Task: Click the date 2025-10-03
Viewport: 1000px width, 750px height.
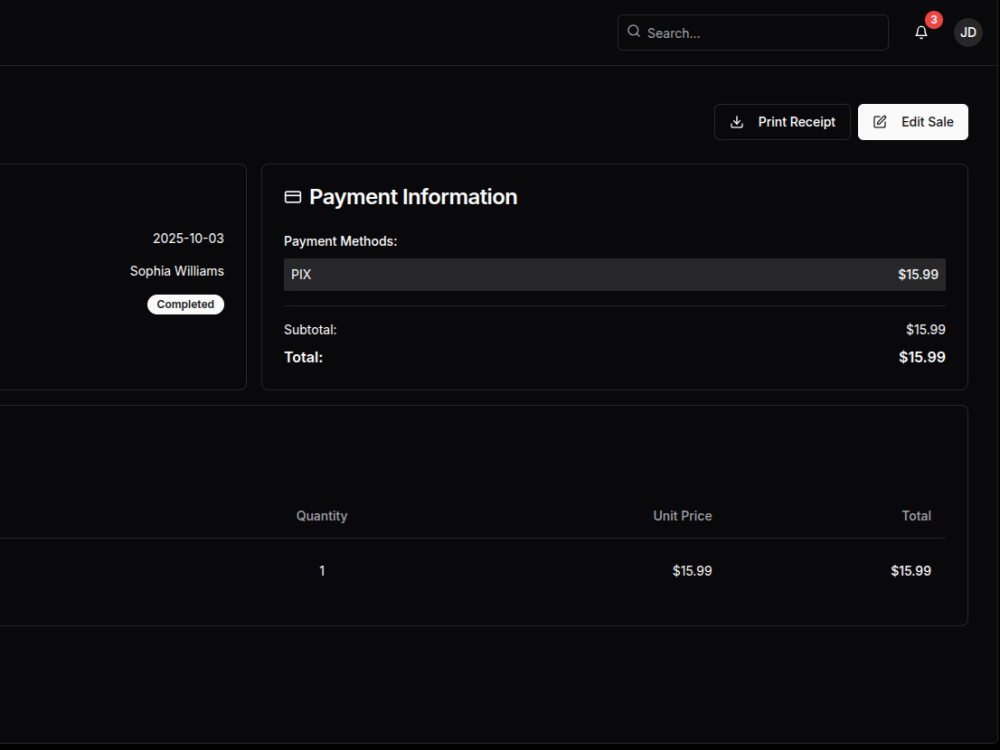Action: [188, 239]
